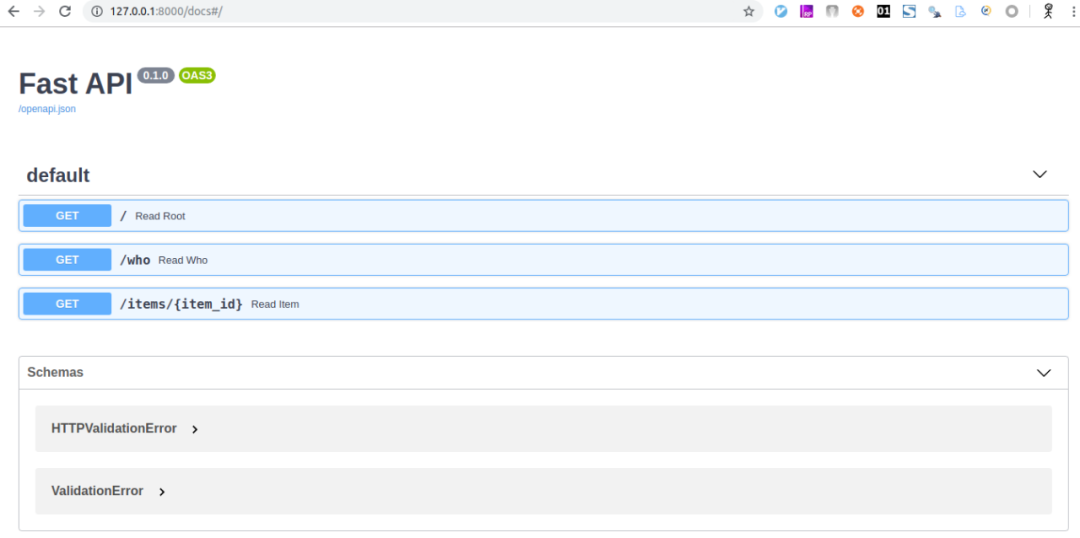Screen dimensions: 1080x538
Task: Click the HTTPValidationError schema name
Action: (114, 428)
